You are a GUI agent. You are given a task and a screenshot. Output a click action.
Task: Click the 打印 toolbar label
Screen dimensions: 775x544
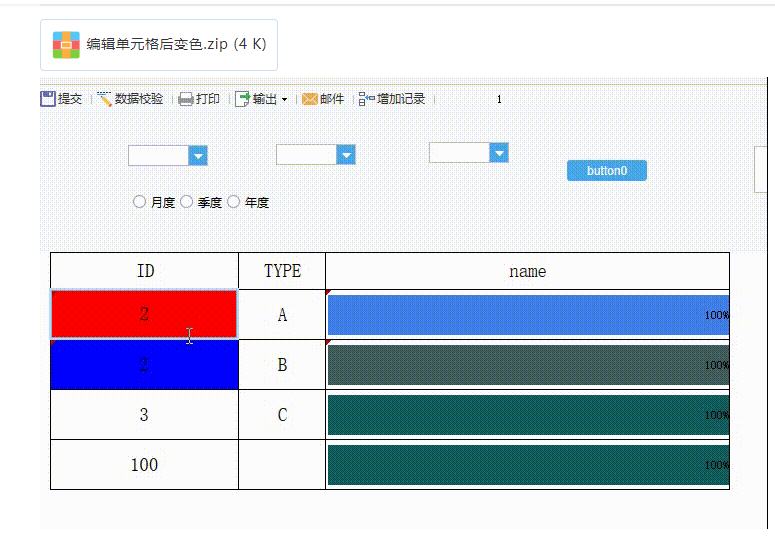208,99
